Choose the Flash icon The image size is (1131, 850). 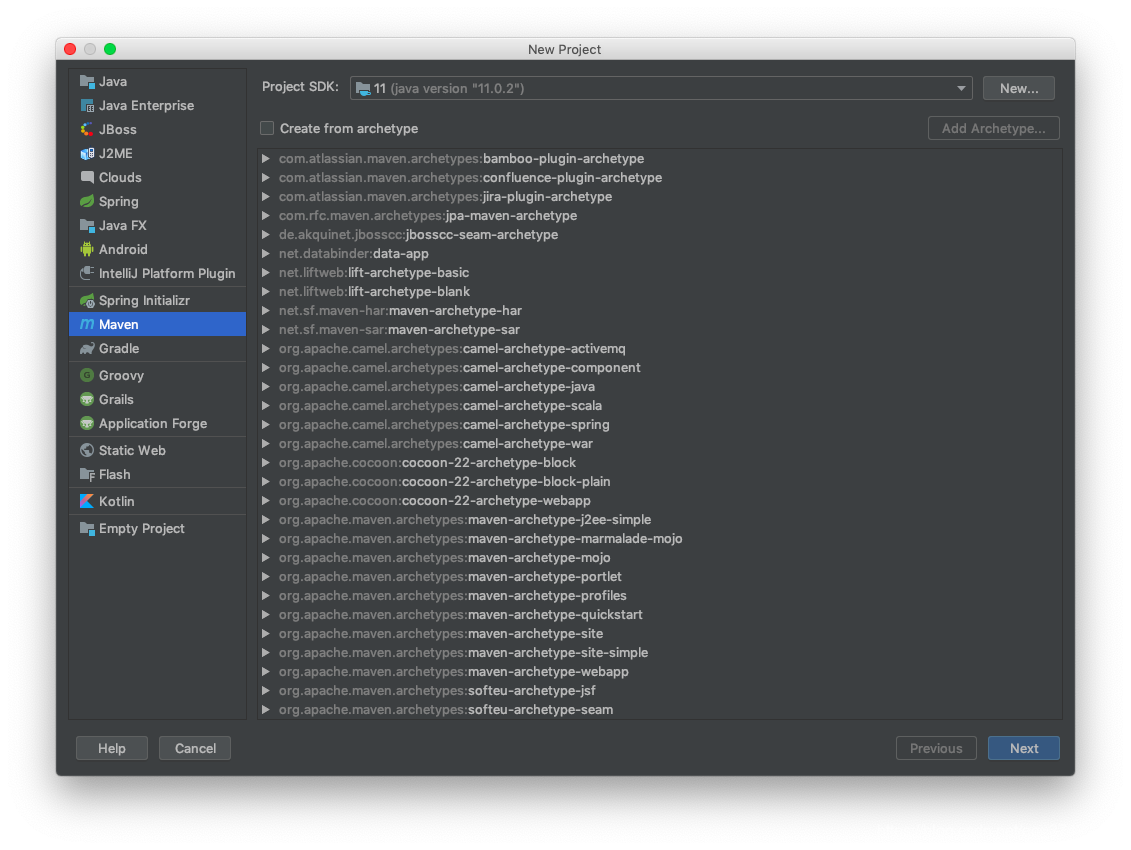click(x=87, y=475)
